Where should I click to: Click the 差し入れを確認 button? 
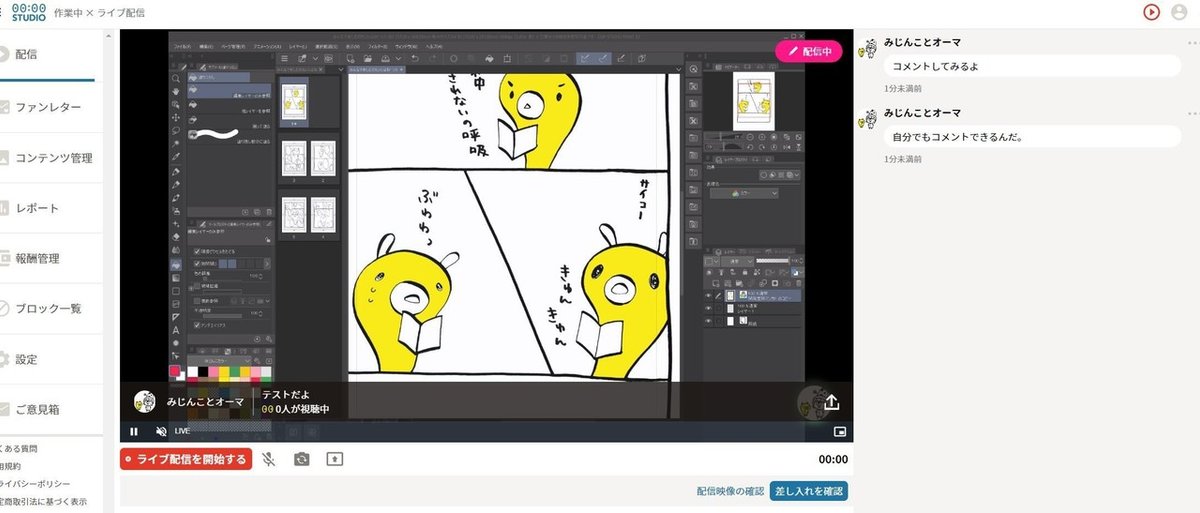tap(809, 491)
